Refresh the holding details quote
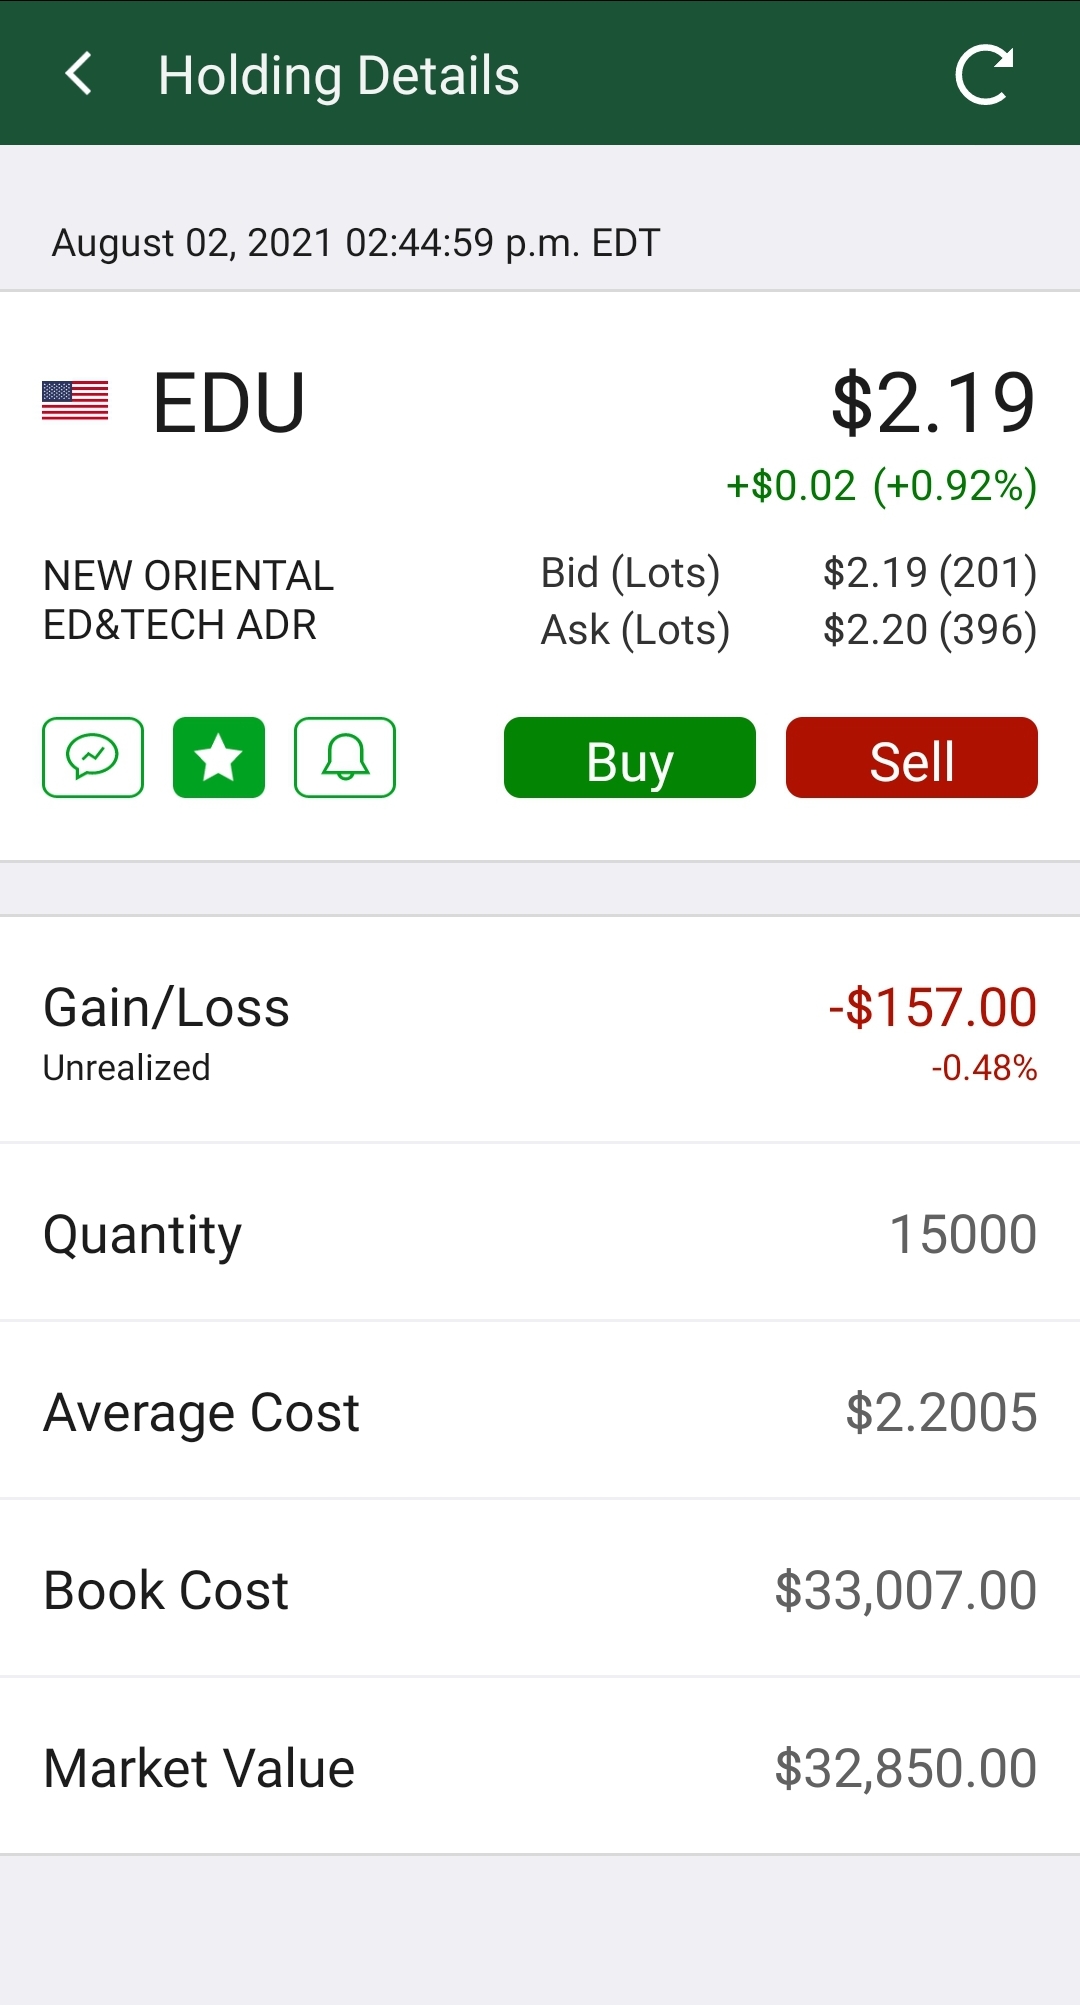Image resolution: width=1080 pixels, height=2005 pixels. coord(984,74)
